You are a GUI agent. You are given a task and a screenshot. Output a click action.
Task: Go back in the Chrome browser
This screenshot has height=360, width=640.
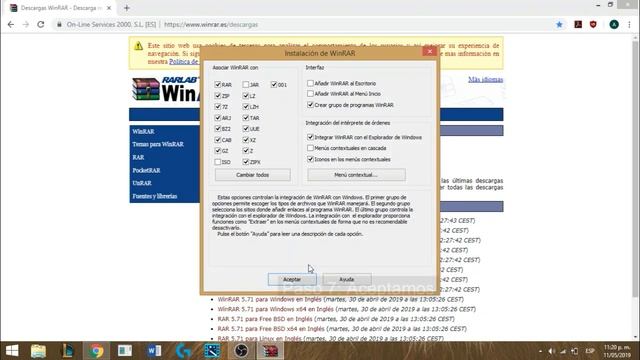click(x=11, y=24)
